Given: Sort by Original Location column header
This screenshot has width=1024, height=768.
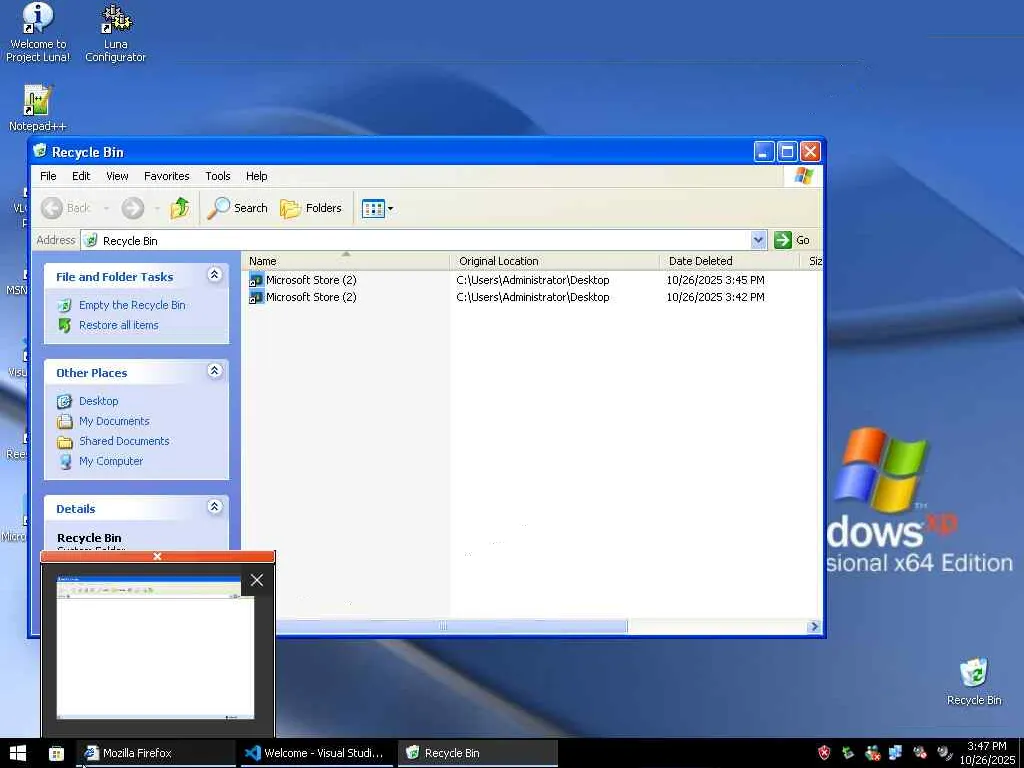Looking at the screenshot, I should tap(554, 261).
